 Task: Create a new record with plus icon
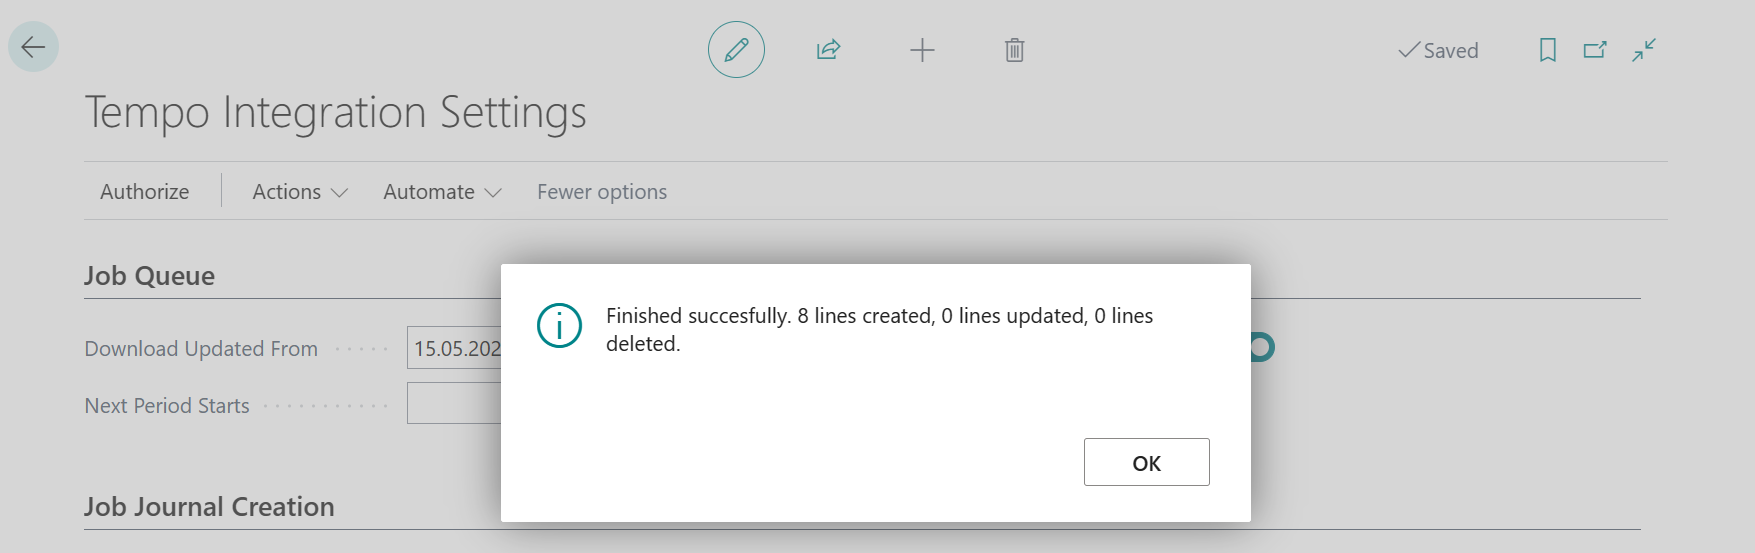[x=922, y=50]
